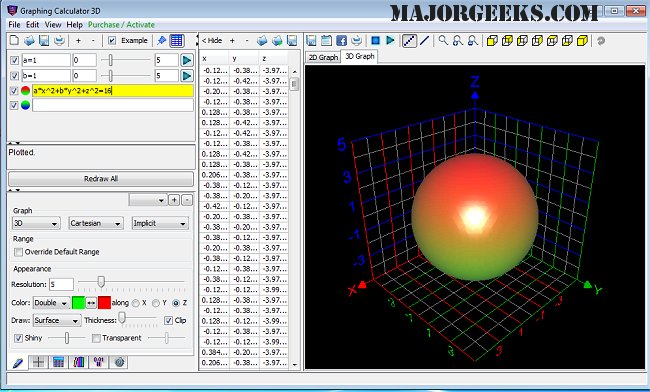Click the magnifier zoom icon in the graph toolbar
The image size is (650, 392).
443,41
